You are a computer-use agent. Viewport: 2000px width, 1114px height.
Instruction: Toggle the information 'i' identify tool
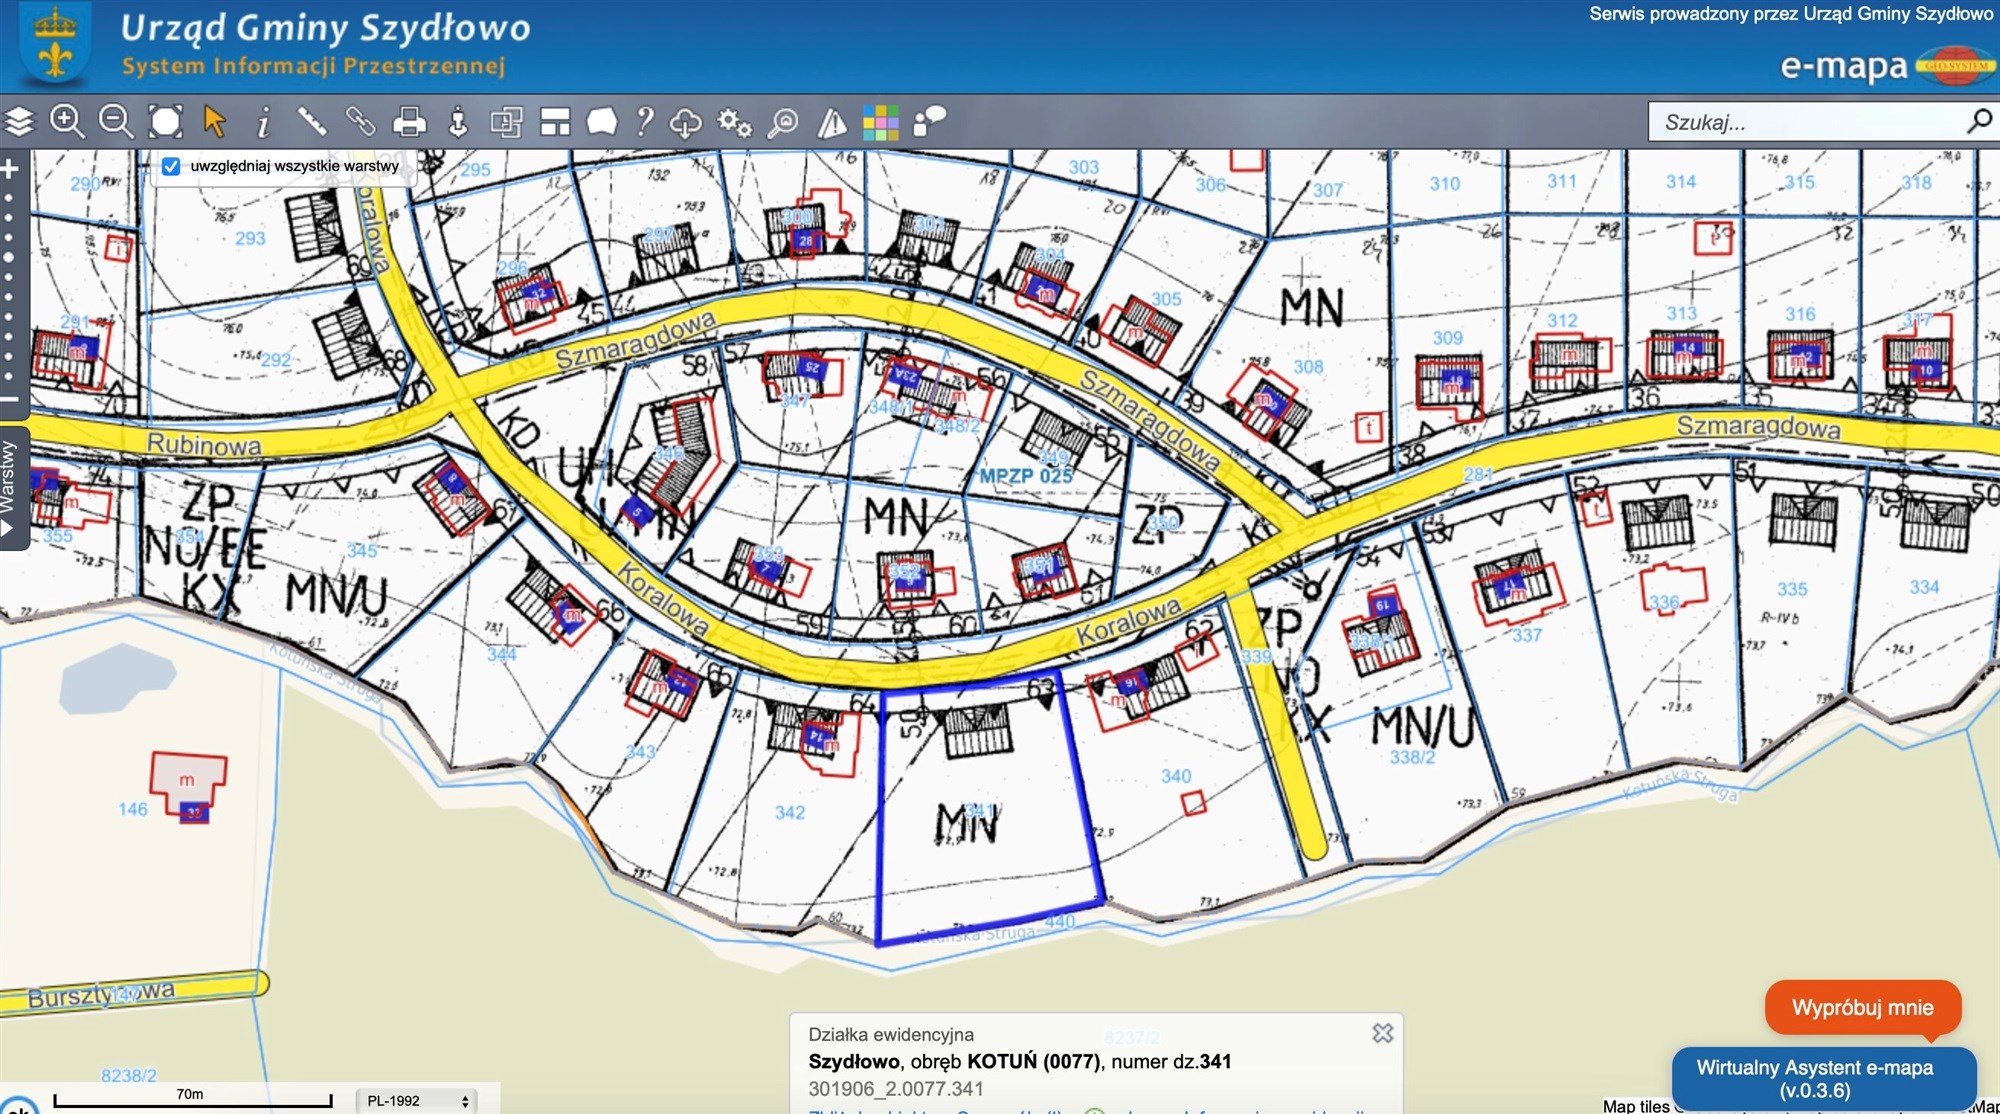[263, 123]
